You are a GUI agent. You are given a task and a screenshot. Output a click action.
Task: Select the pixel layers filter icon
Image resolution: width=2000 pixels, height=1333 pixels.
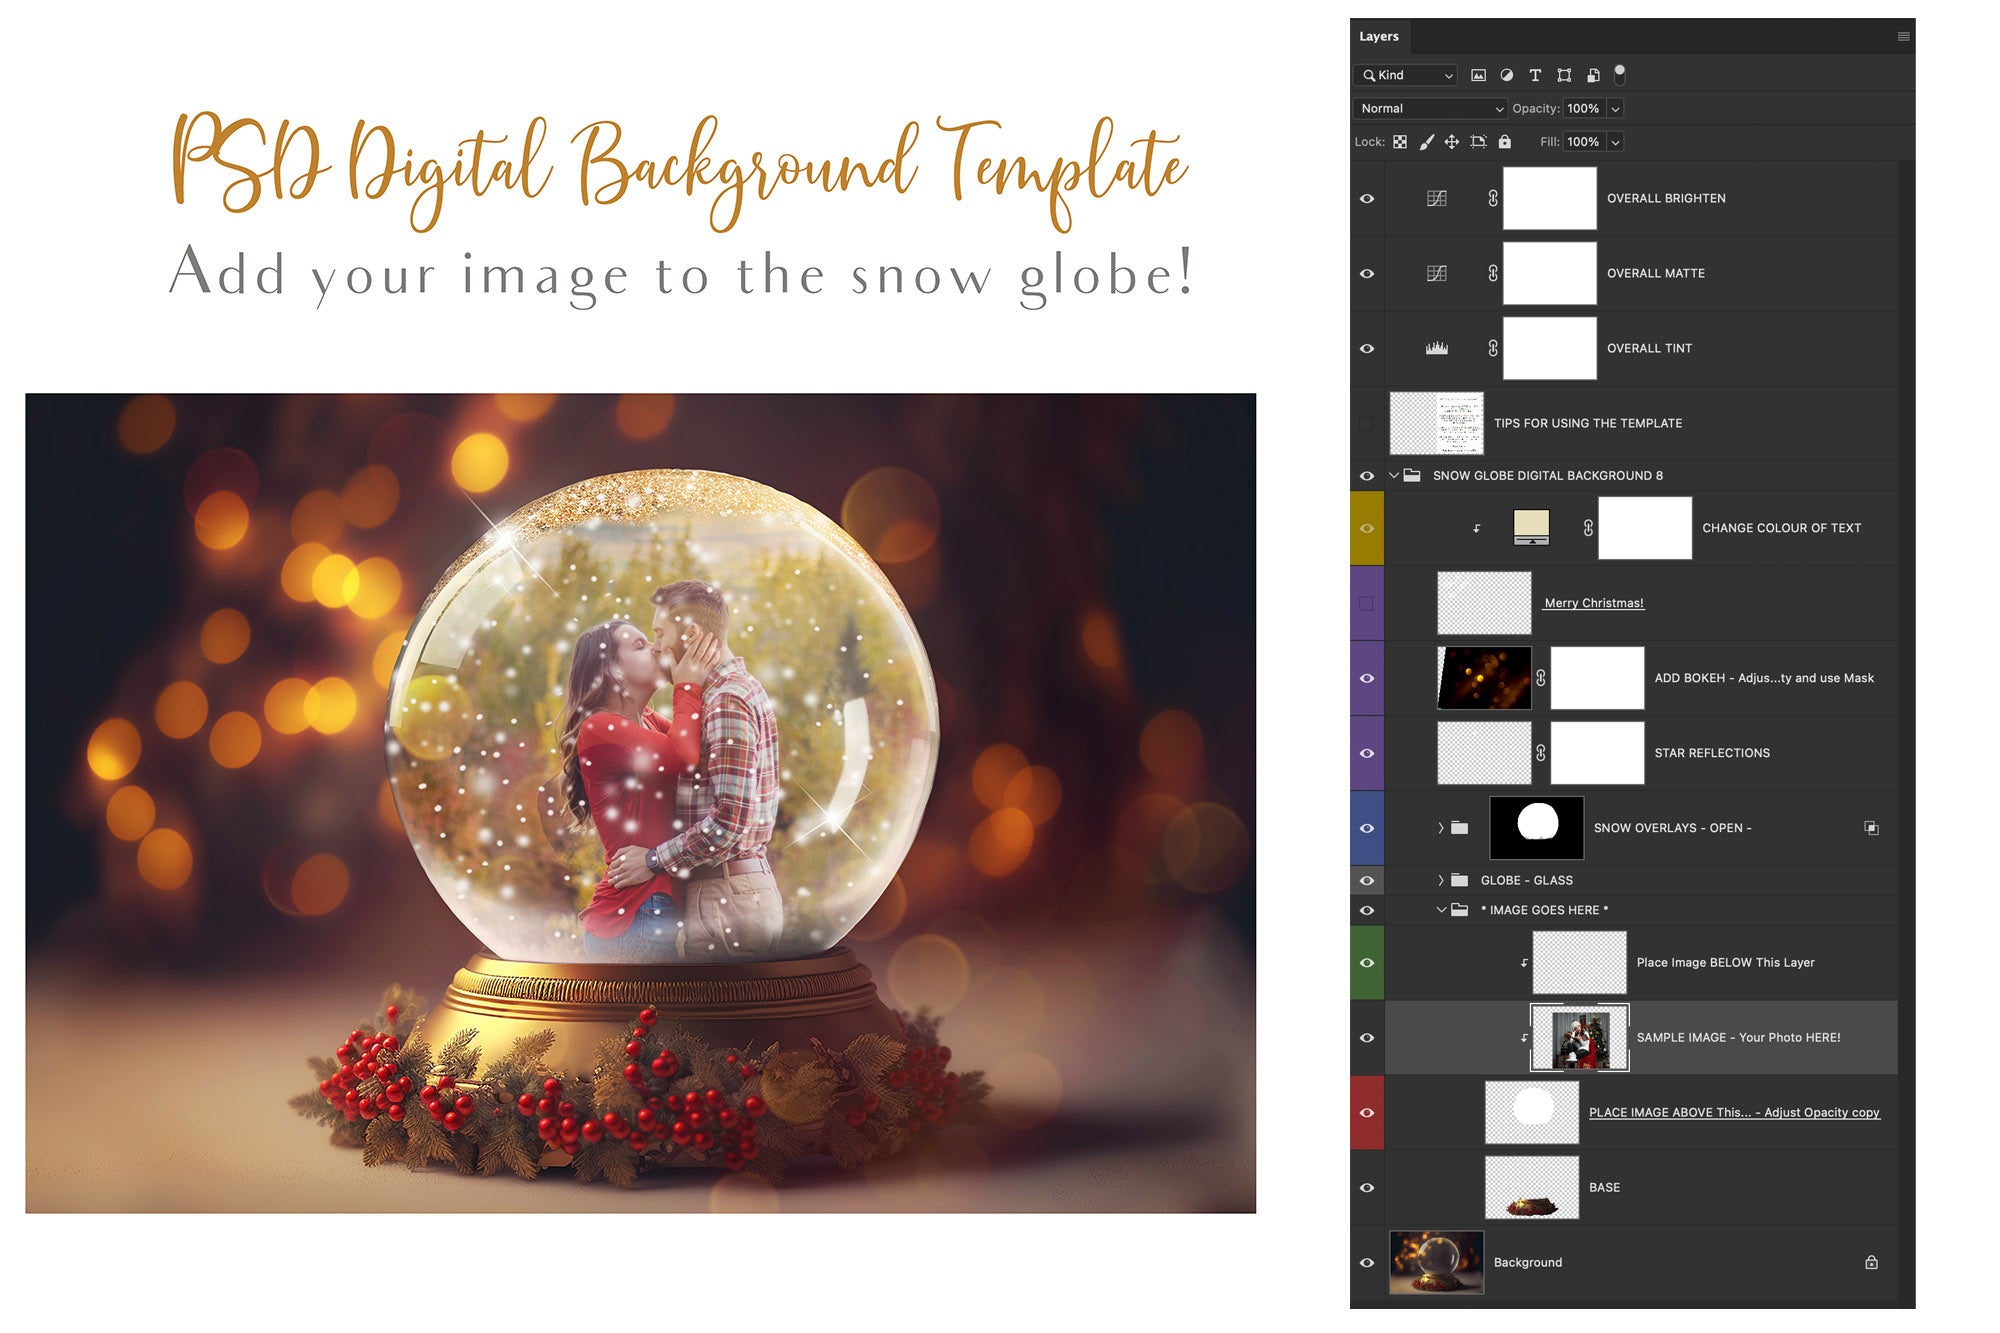1480,75
